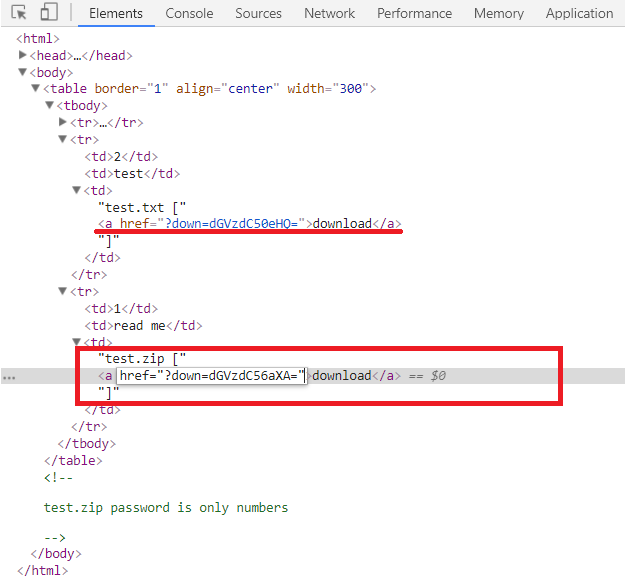This screenshot has width=625, height=577.
Task: Select the comment about test.zip password
Action: [166, 508]
